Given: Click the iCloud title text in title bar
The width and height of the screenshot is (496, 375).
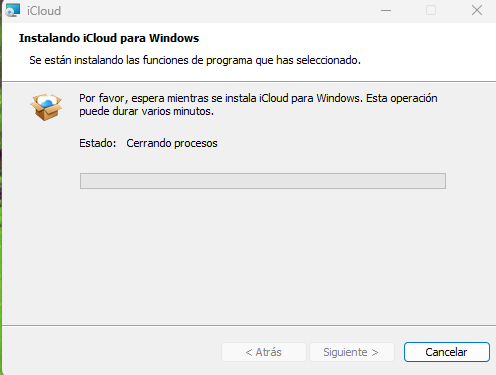Looking at the screenshot, I should pos(44,11).
